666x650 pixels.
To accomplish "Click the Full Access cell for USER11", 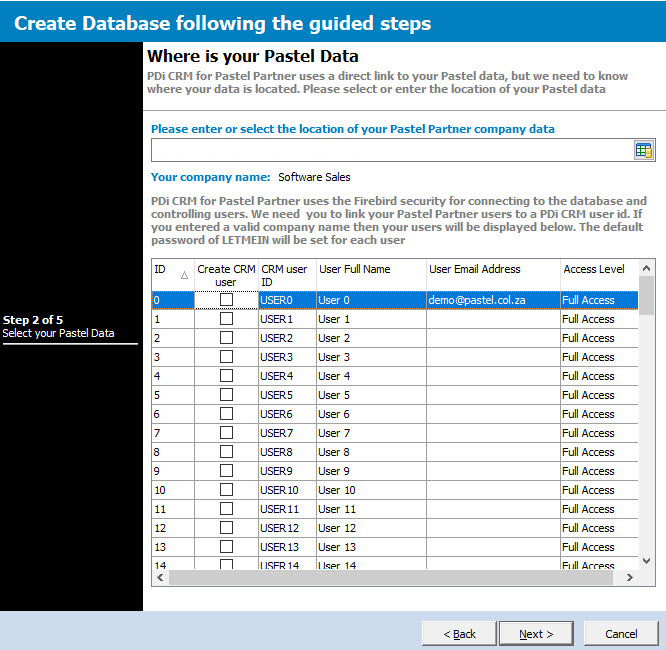I will click(599, 509).
